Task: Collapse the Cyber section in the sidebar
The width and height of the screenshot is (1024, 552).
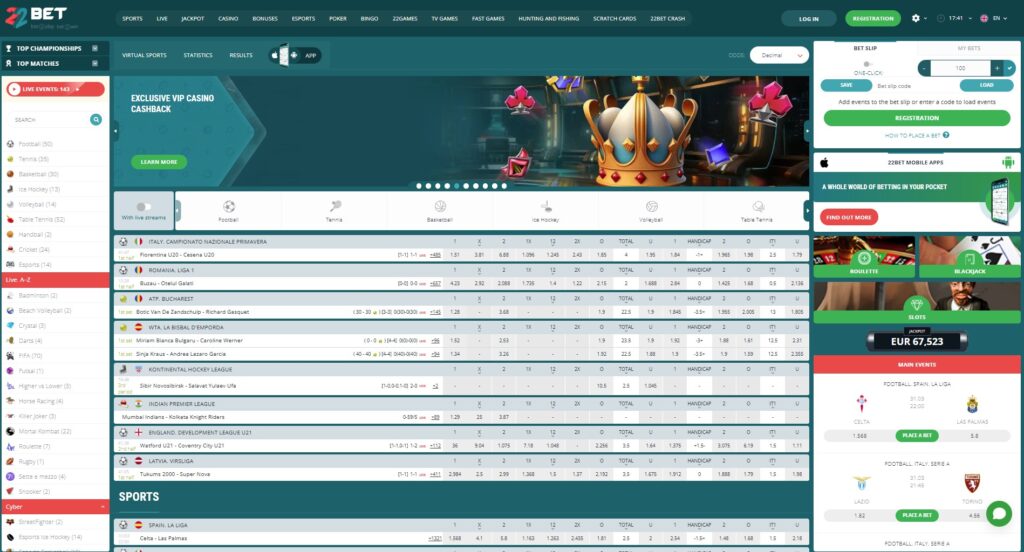Action: 103,507
